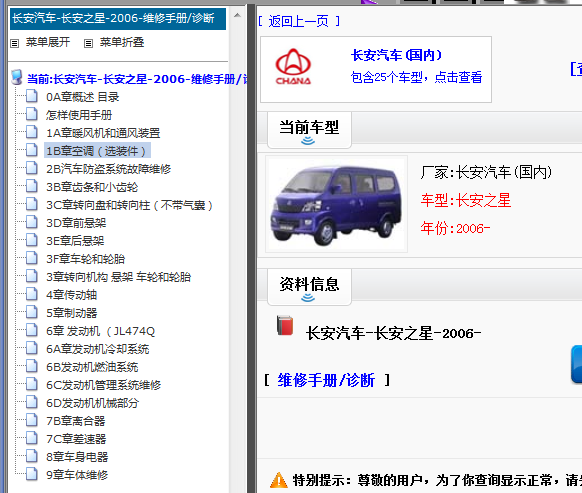Click page icon for 5章制动器
The height and width of the screenshot is (493, 582).
pyautogui.click(x=32, y=312)
